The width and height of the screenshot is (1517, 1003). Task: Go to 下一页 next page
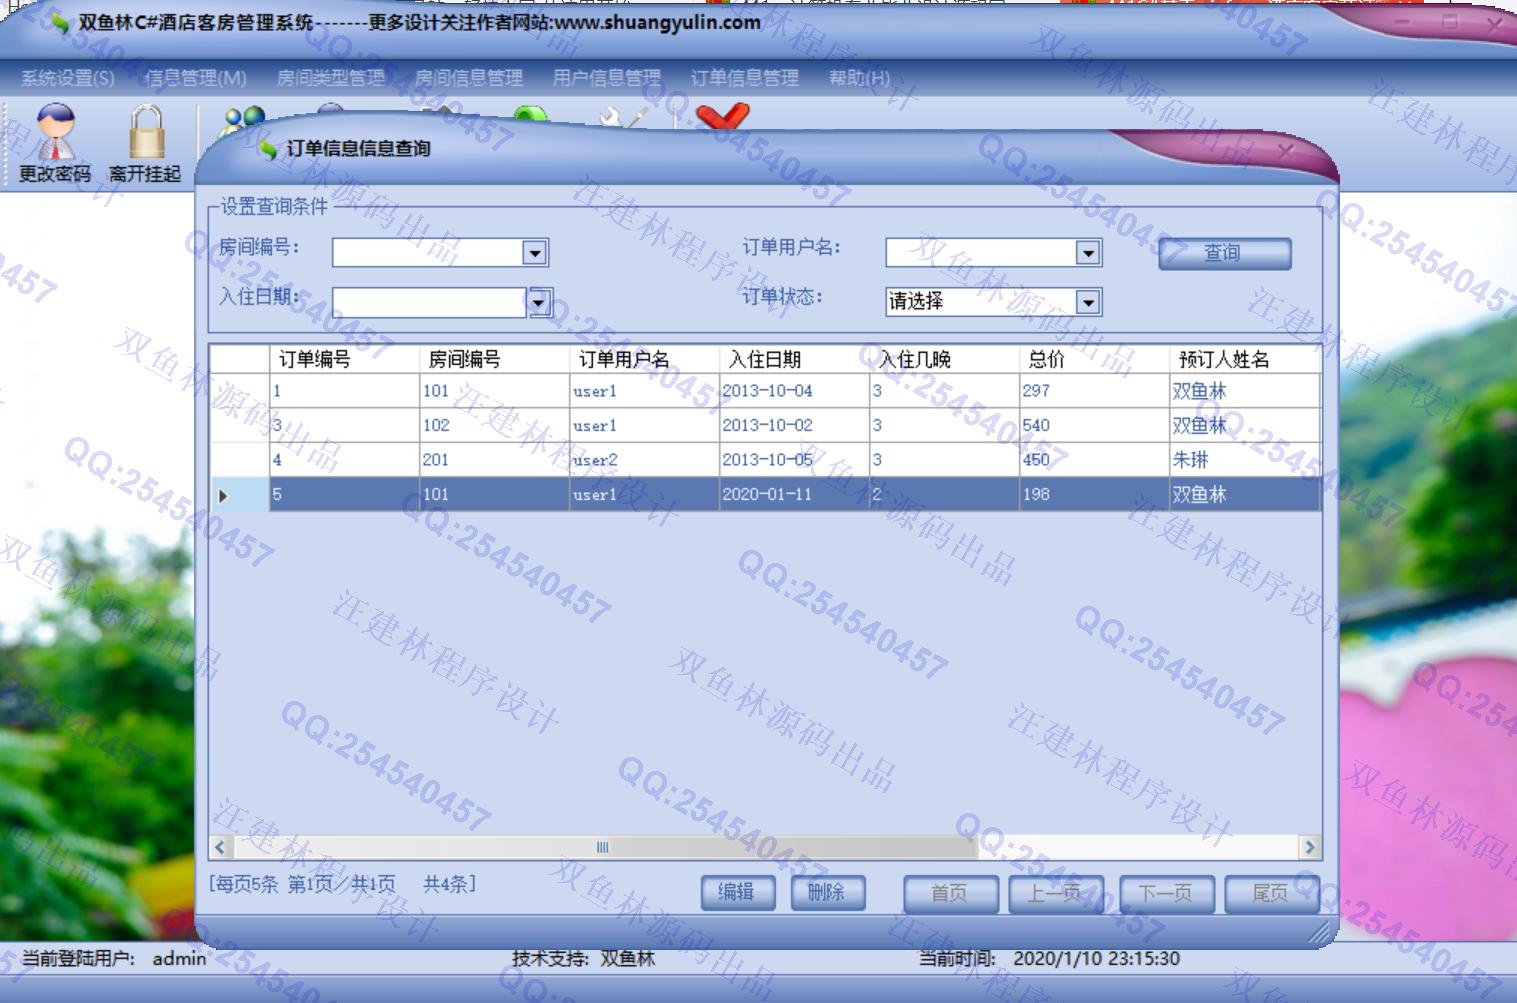pyautogui.click(x=1165, y=893)
